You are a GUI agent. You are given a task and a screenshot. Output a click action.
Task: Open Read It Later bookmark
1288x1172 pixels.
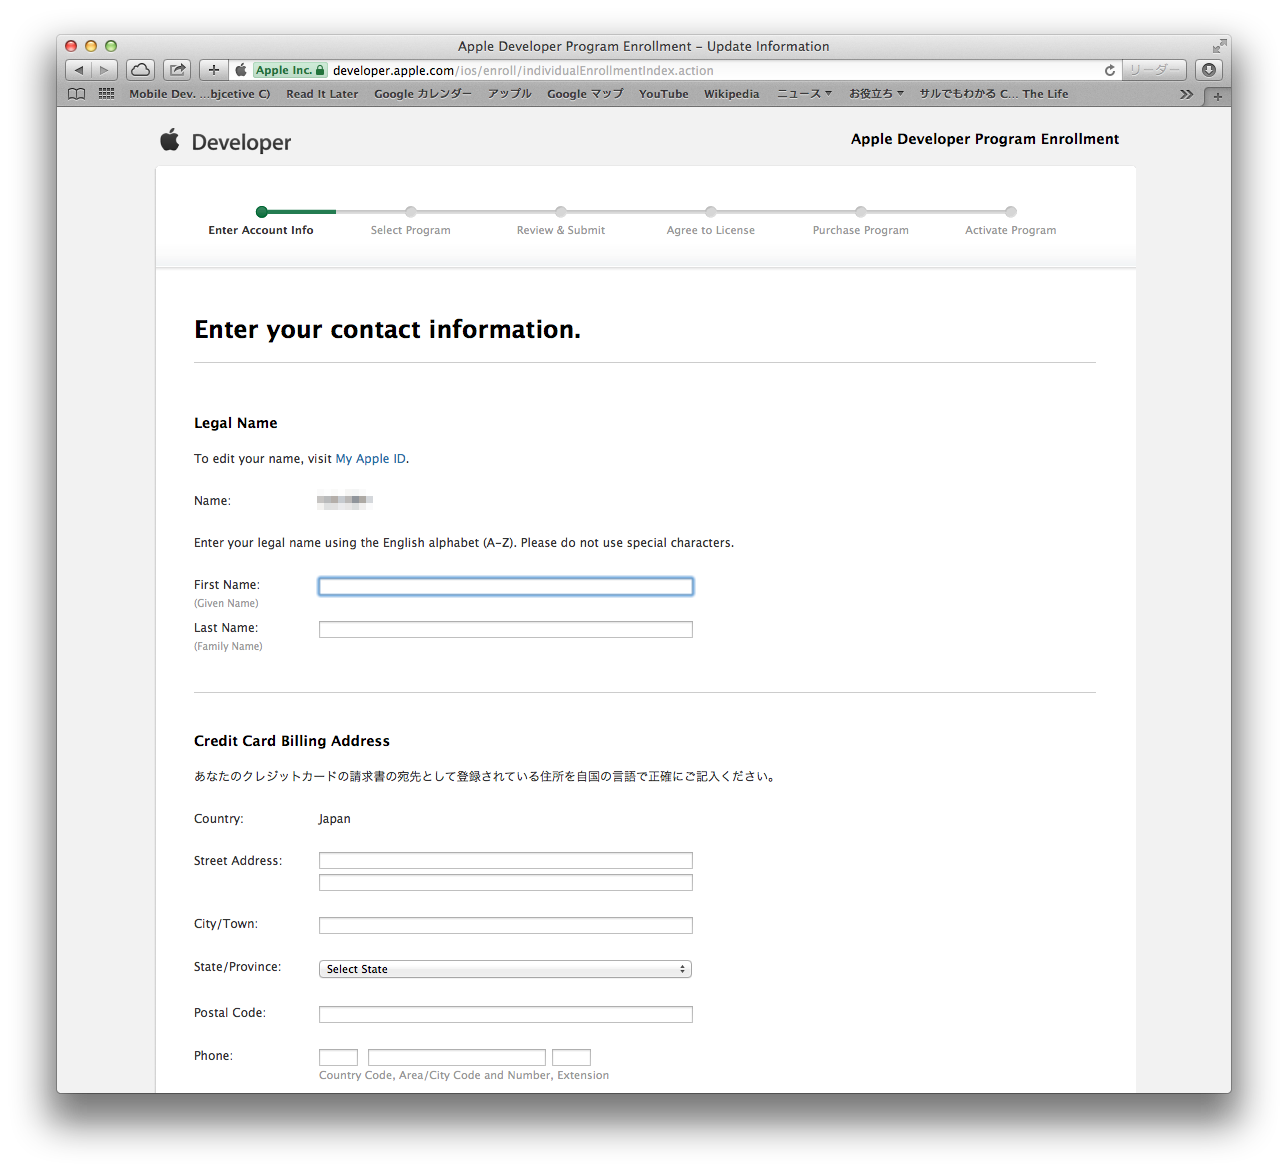(322, 94)
